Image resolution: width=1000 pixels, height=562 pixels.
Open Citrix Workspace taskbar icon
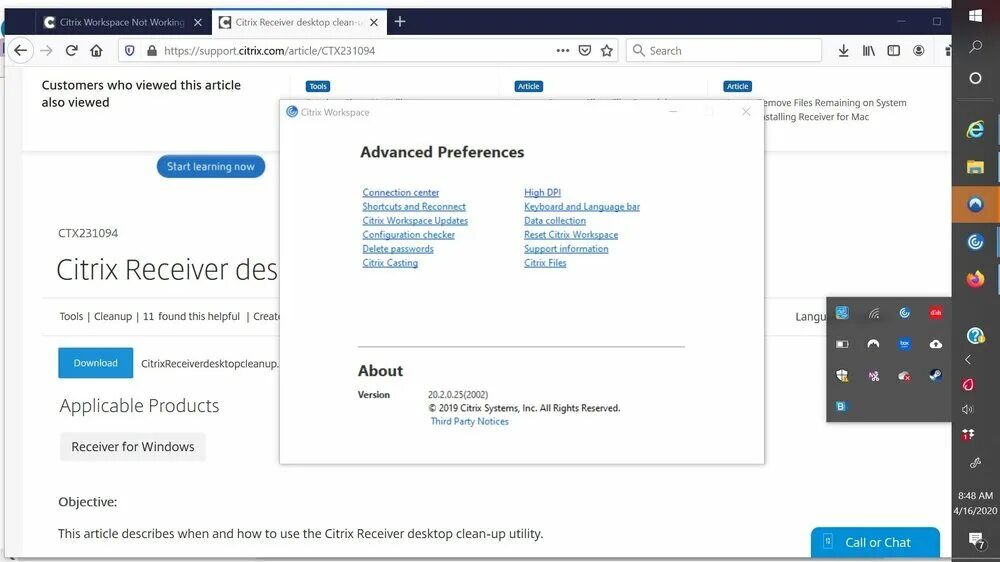pos(975,242)
